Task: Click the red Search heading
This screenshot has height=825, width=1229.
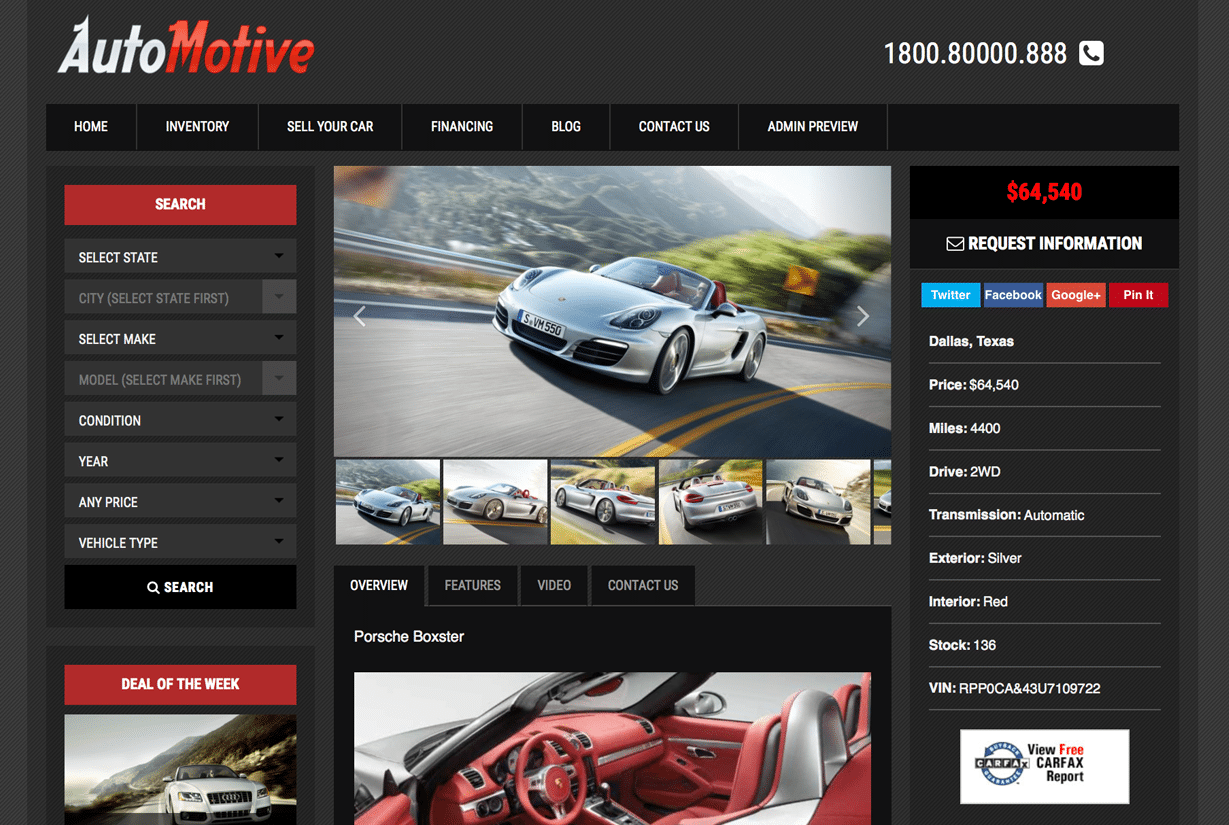Action: click(180, 204)
